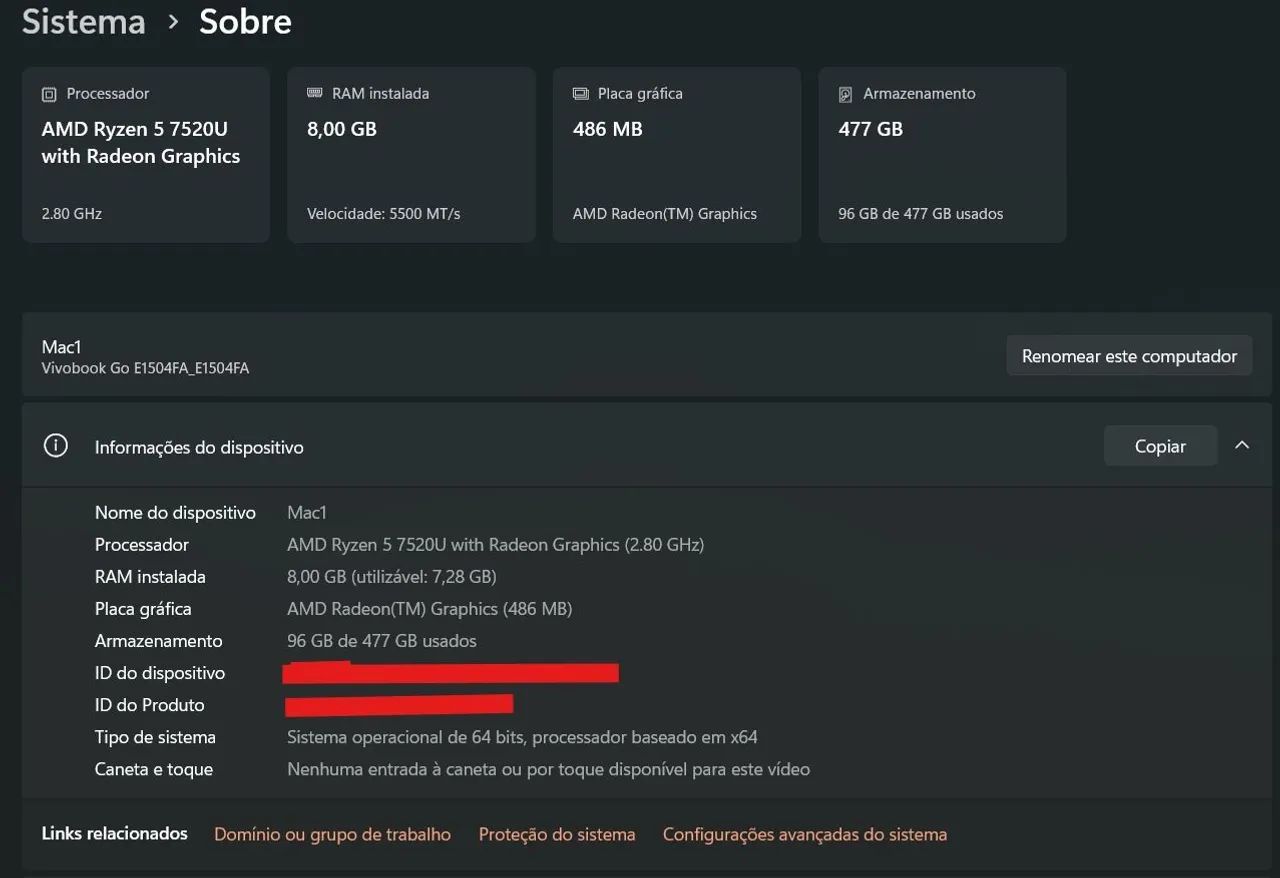Open Configurações avançadas do sistema link
The width and height of the screenshot is (1280, 878).
(x=805, y=834)
